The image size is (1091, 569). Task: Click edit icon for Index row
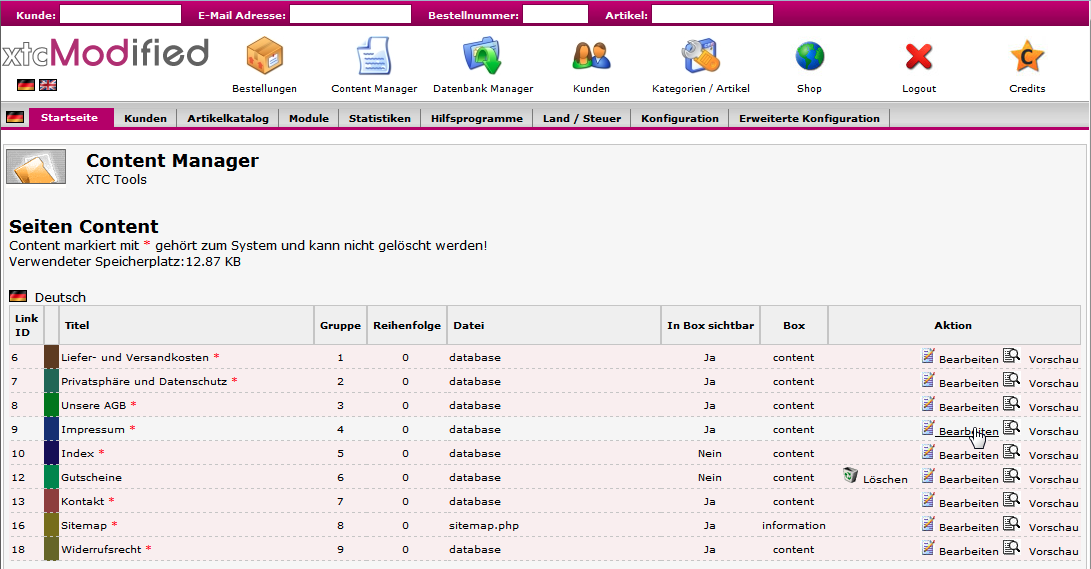point(928,451)
